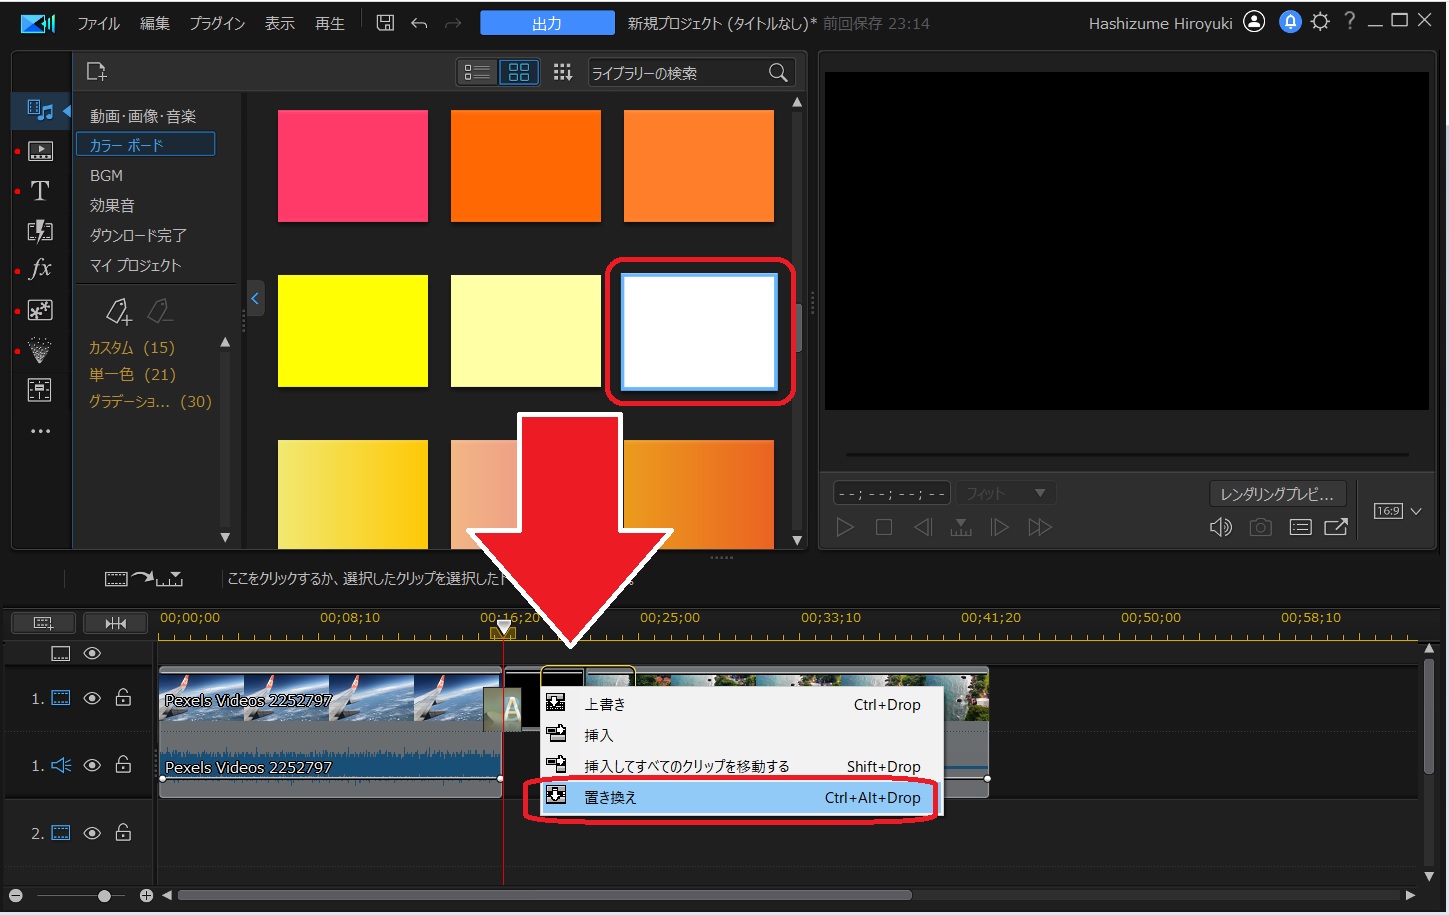The width and height of the screenshot is (1449, 915).
Task: Open the Effects room fx icon
Action: [x=40, y=269]
